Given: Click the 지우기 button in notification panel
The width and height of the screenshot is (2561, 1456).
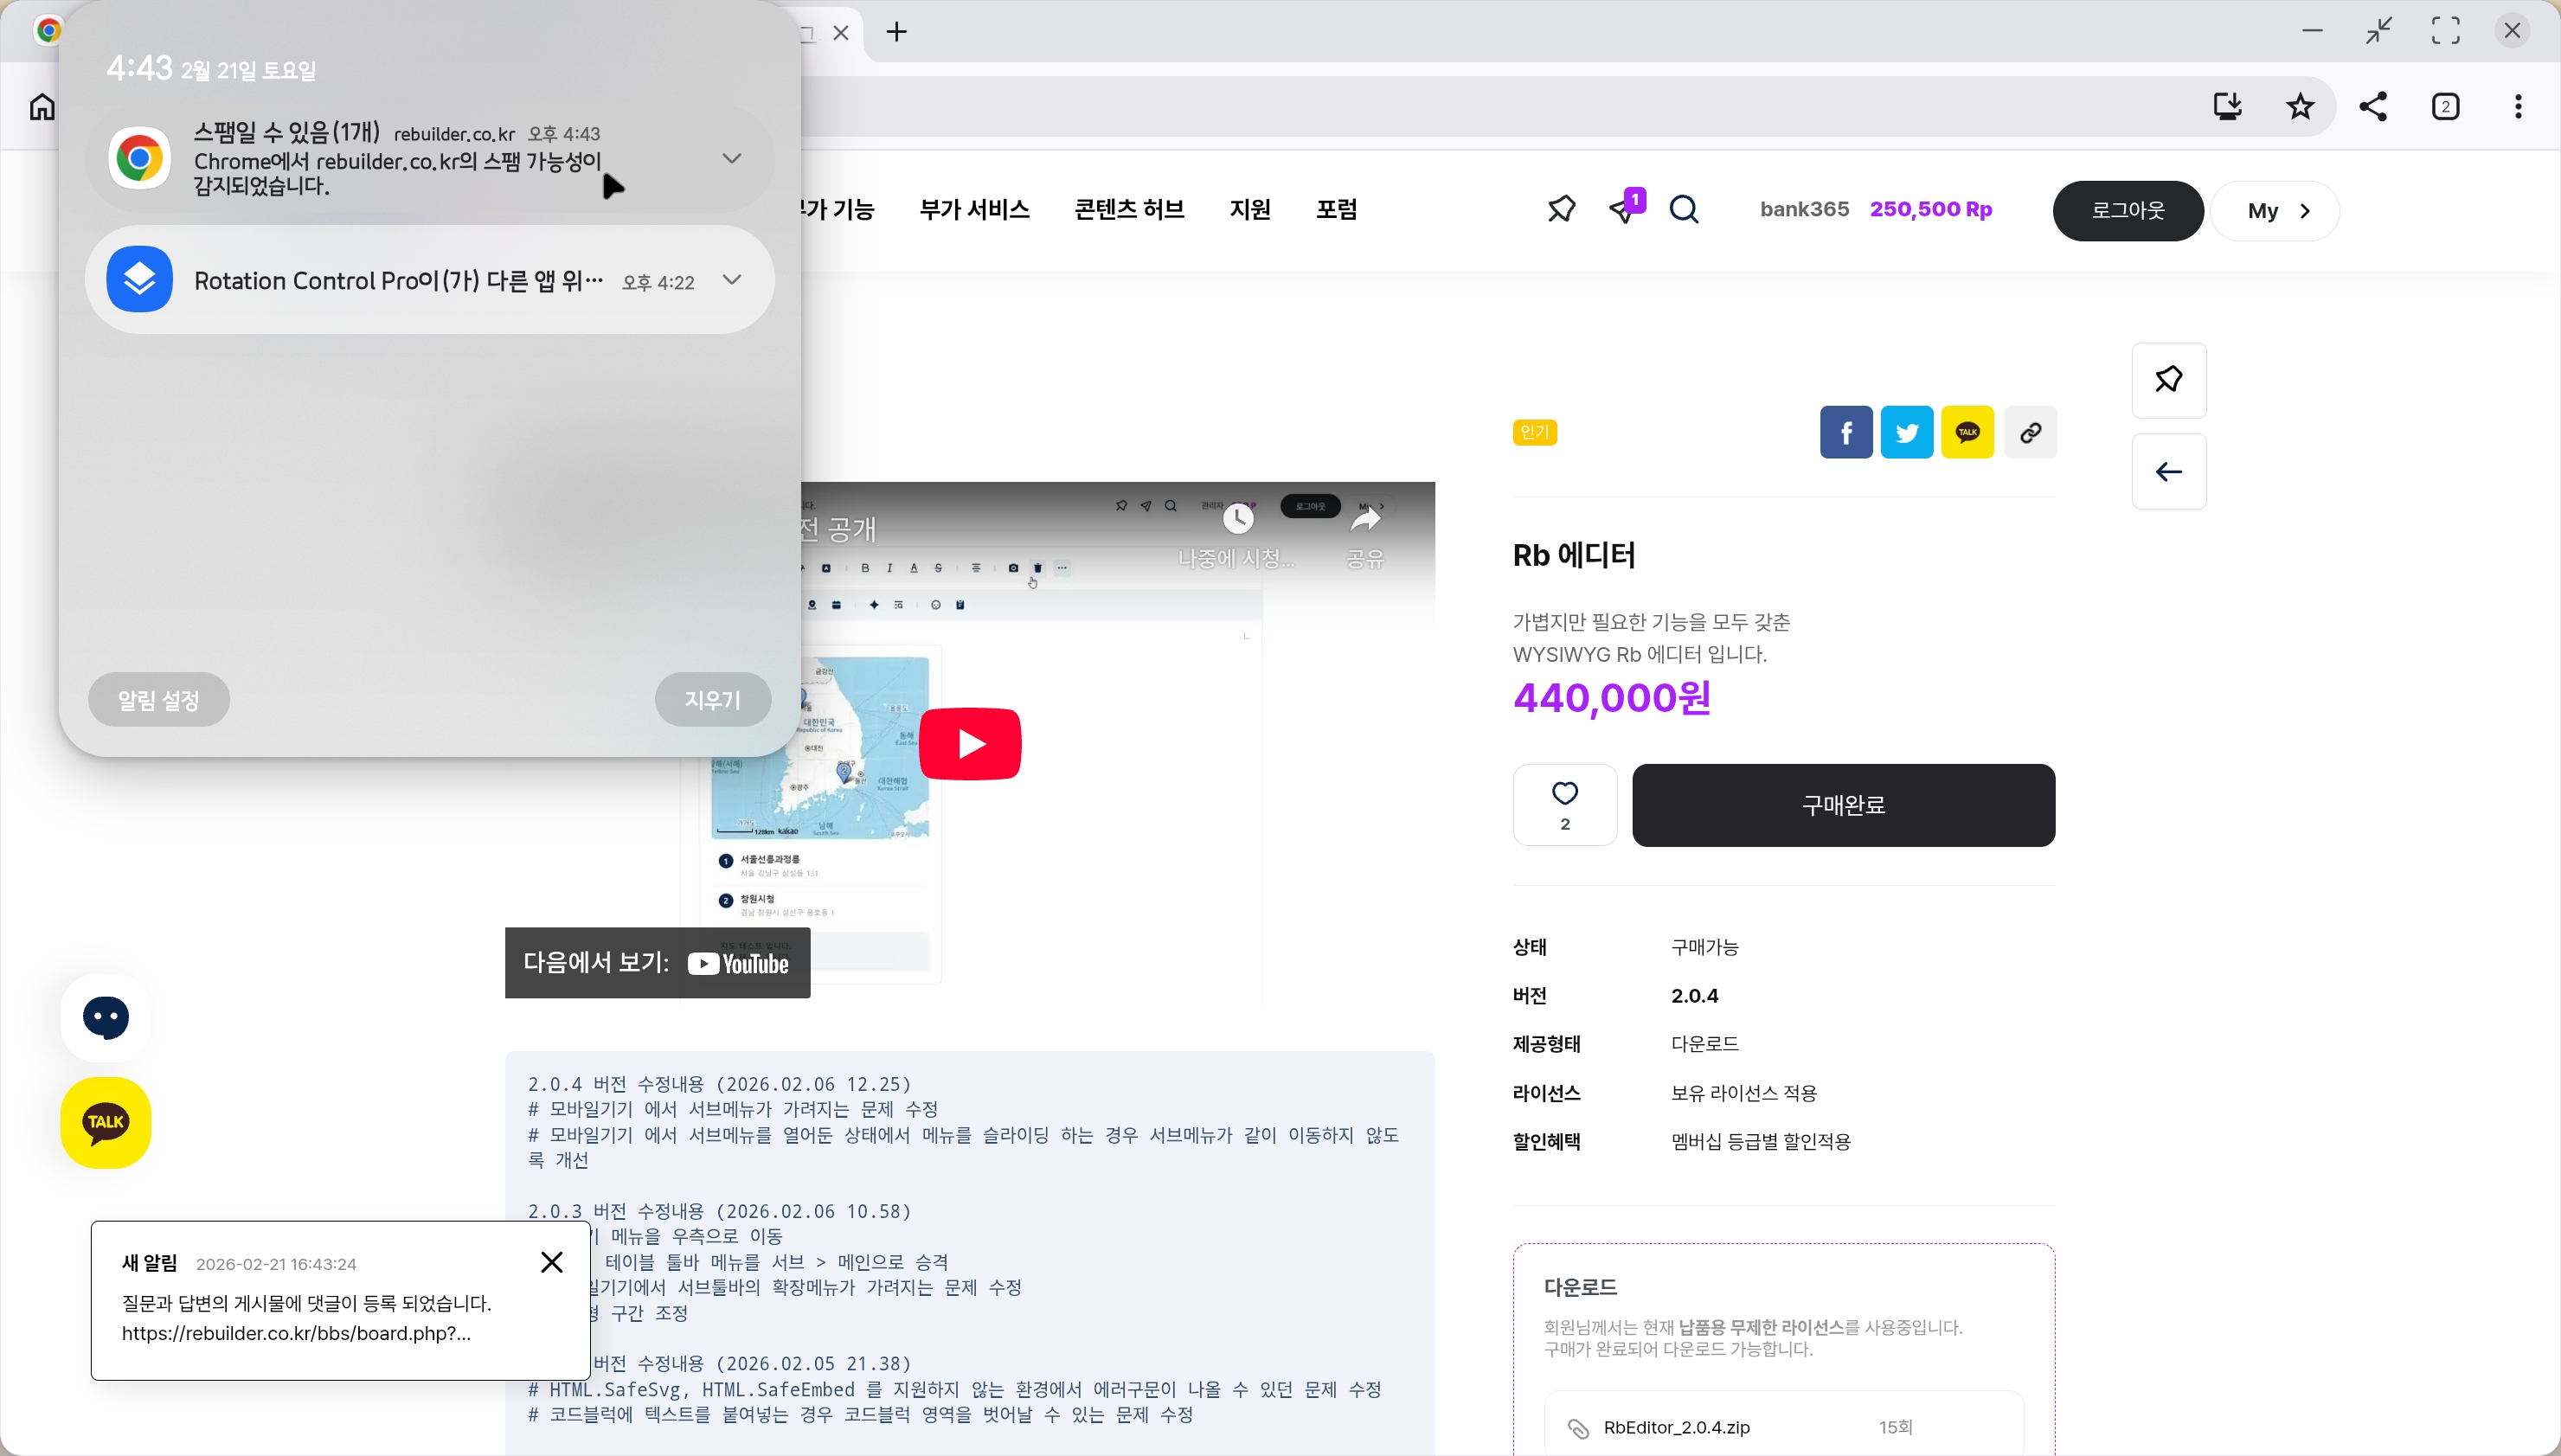Looking at the screenshot, I should tap(712, 699).
